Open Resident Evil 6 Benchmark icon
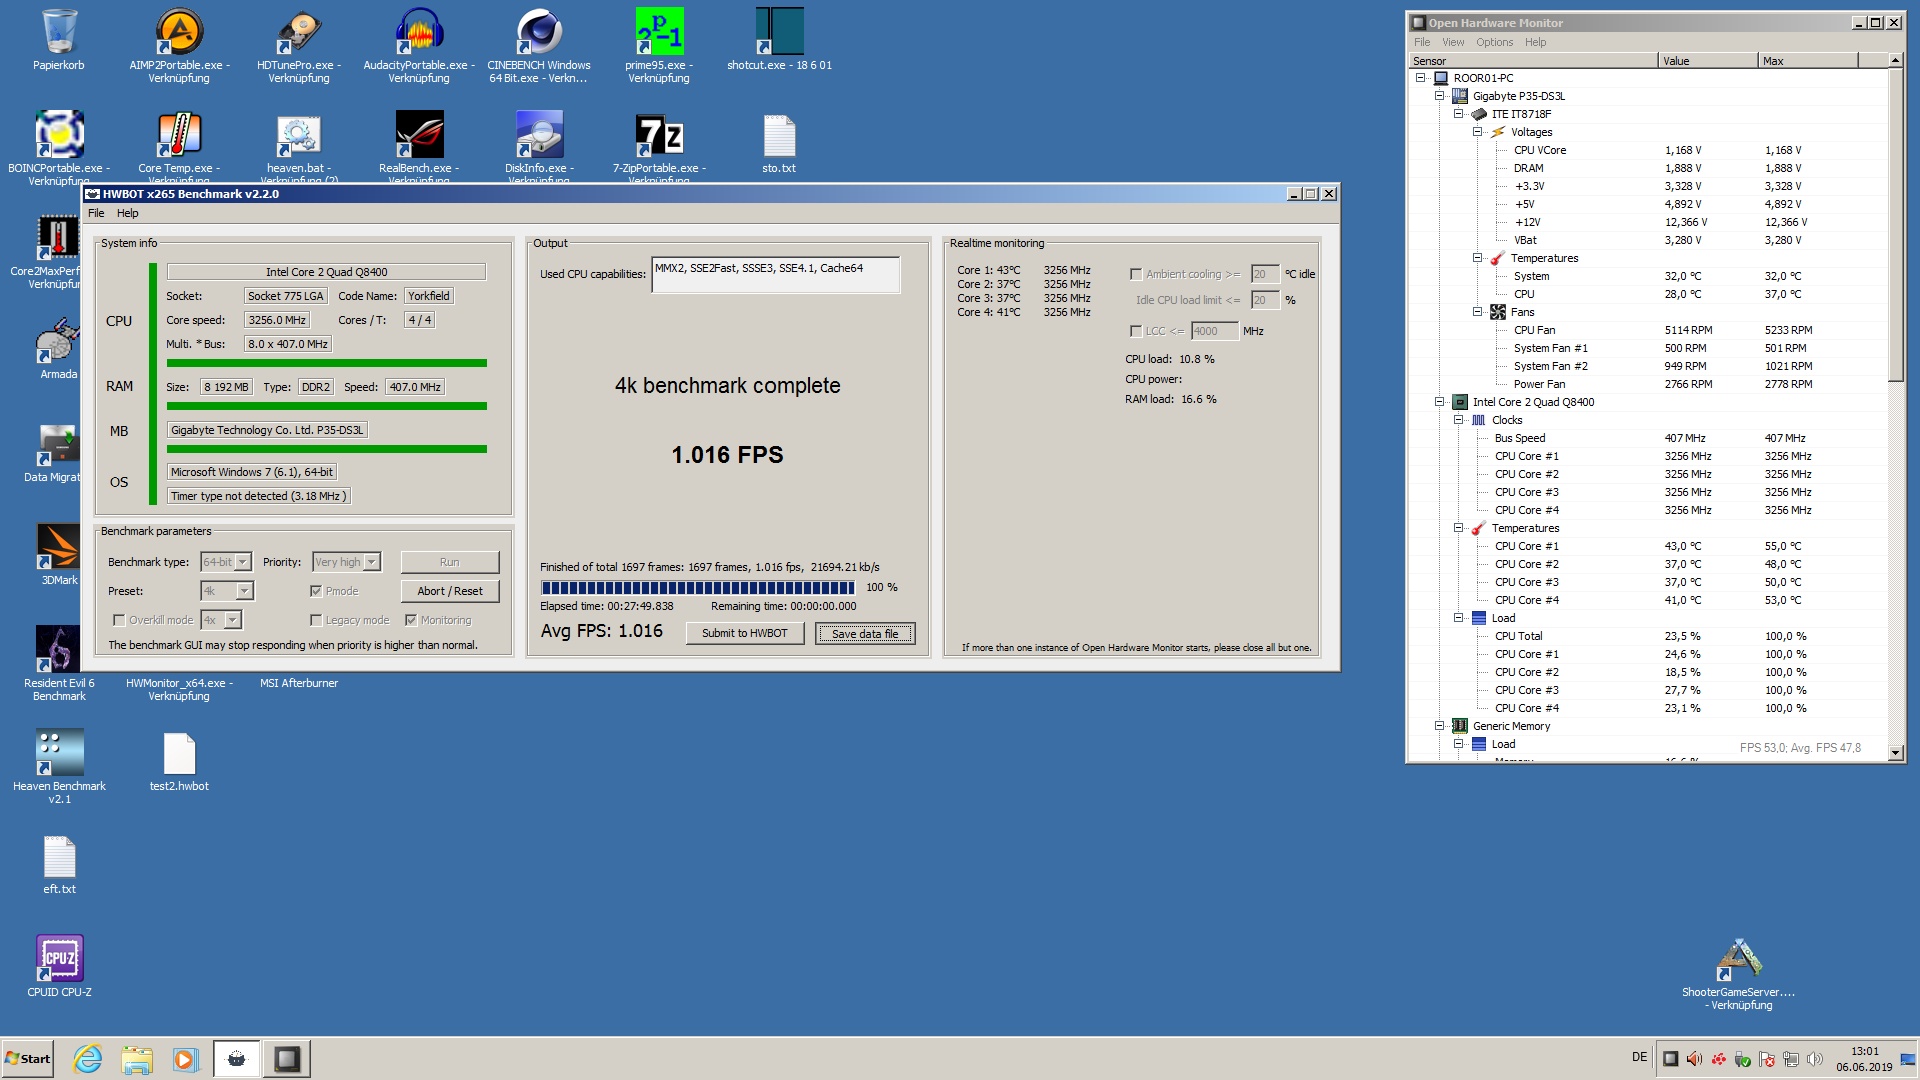Viewport: 1920px width, 1080px height. coord(59,650)
